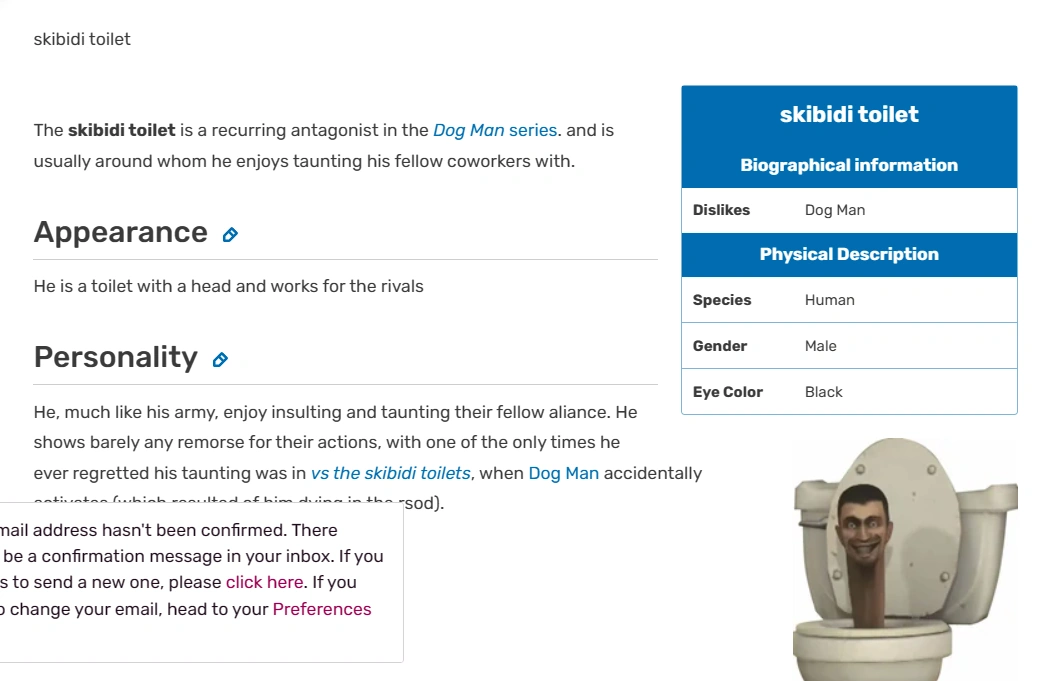Go to Preferences from the email notice
1058x681 pixels.
click(321, 609)
